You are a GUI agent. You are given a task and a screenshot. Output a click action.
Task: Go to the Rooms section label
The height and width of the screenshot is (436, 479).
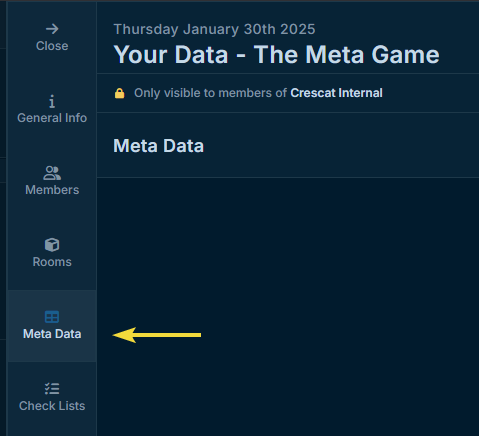click(52, 262)
